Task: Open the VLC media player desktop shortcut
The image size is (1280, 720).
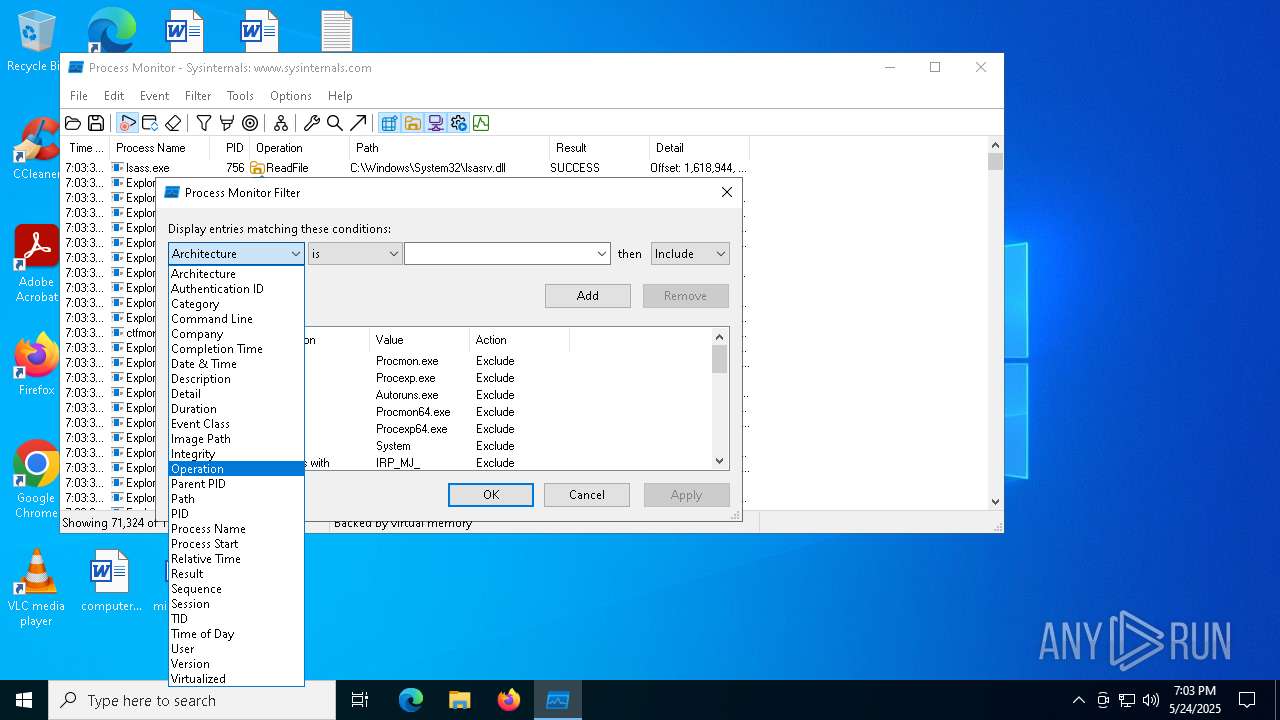Action: 36,588
